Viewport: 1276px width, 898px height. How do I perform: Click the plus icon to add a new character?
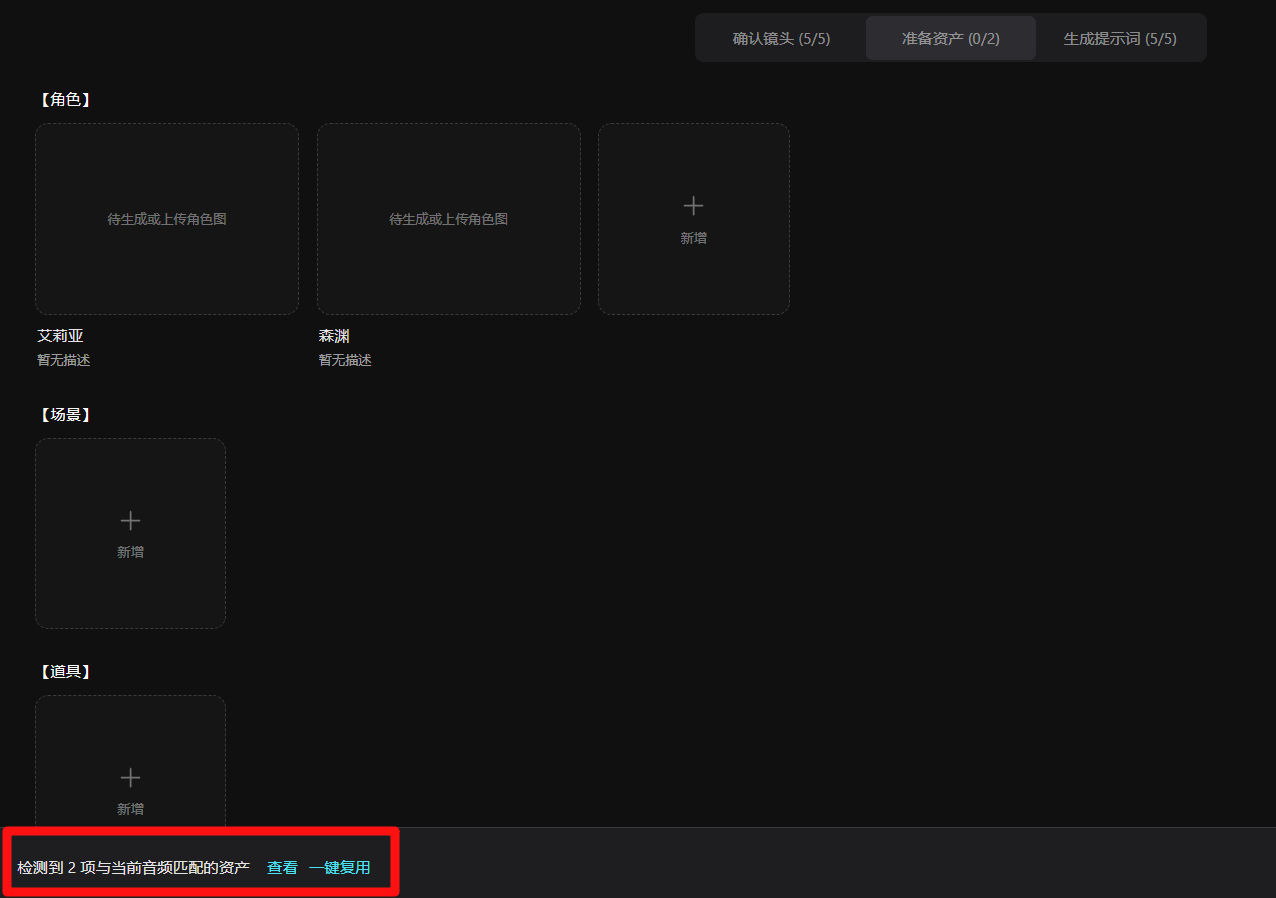tap(693, 206)
